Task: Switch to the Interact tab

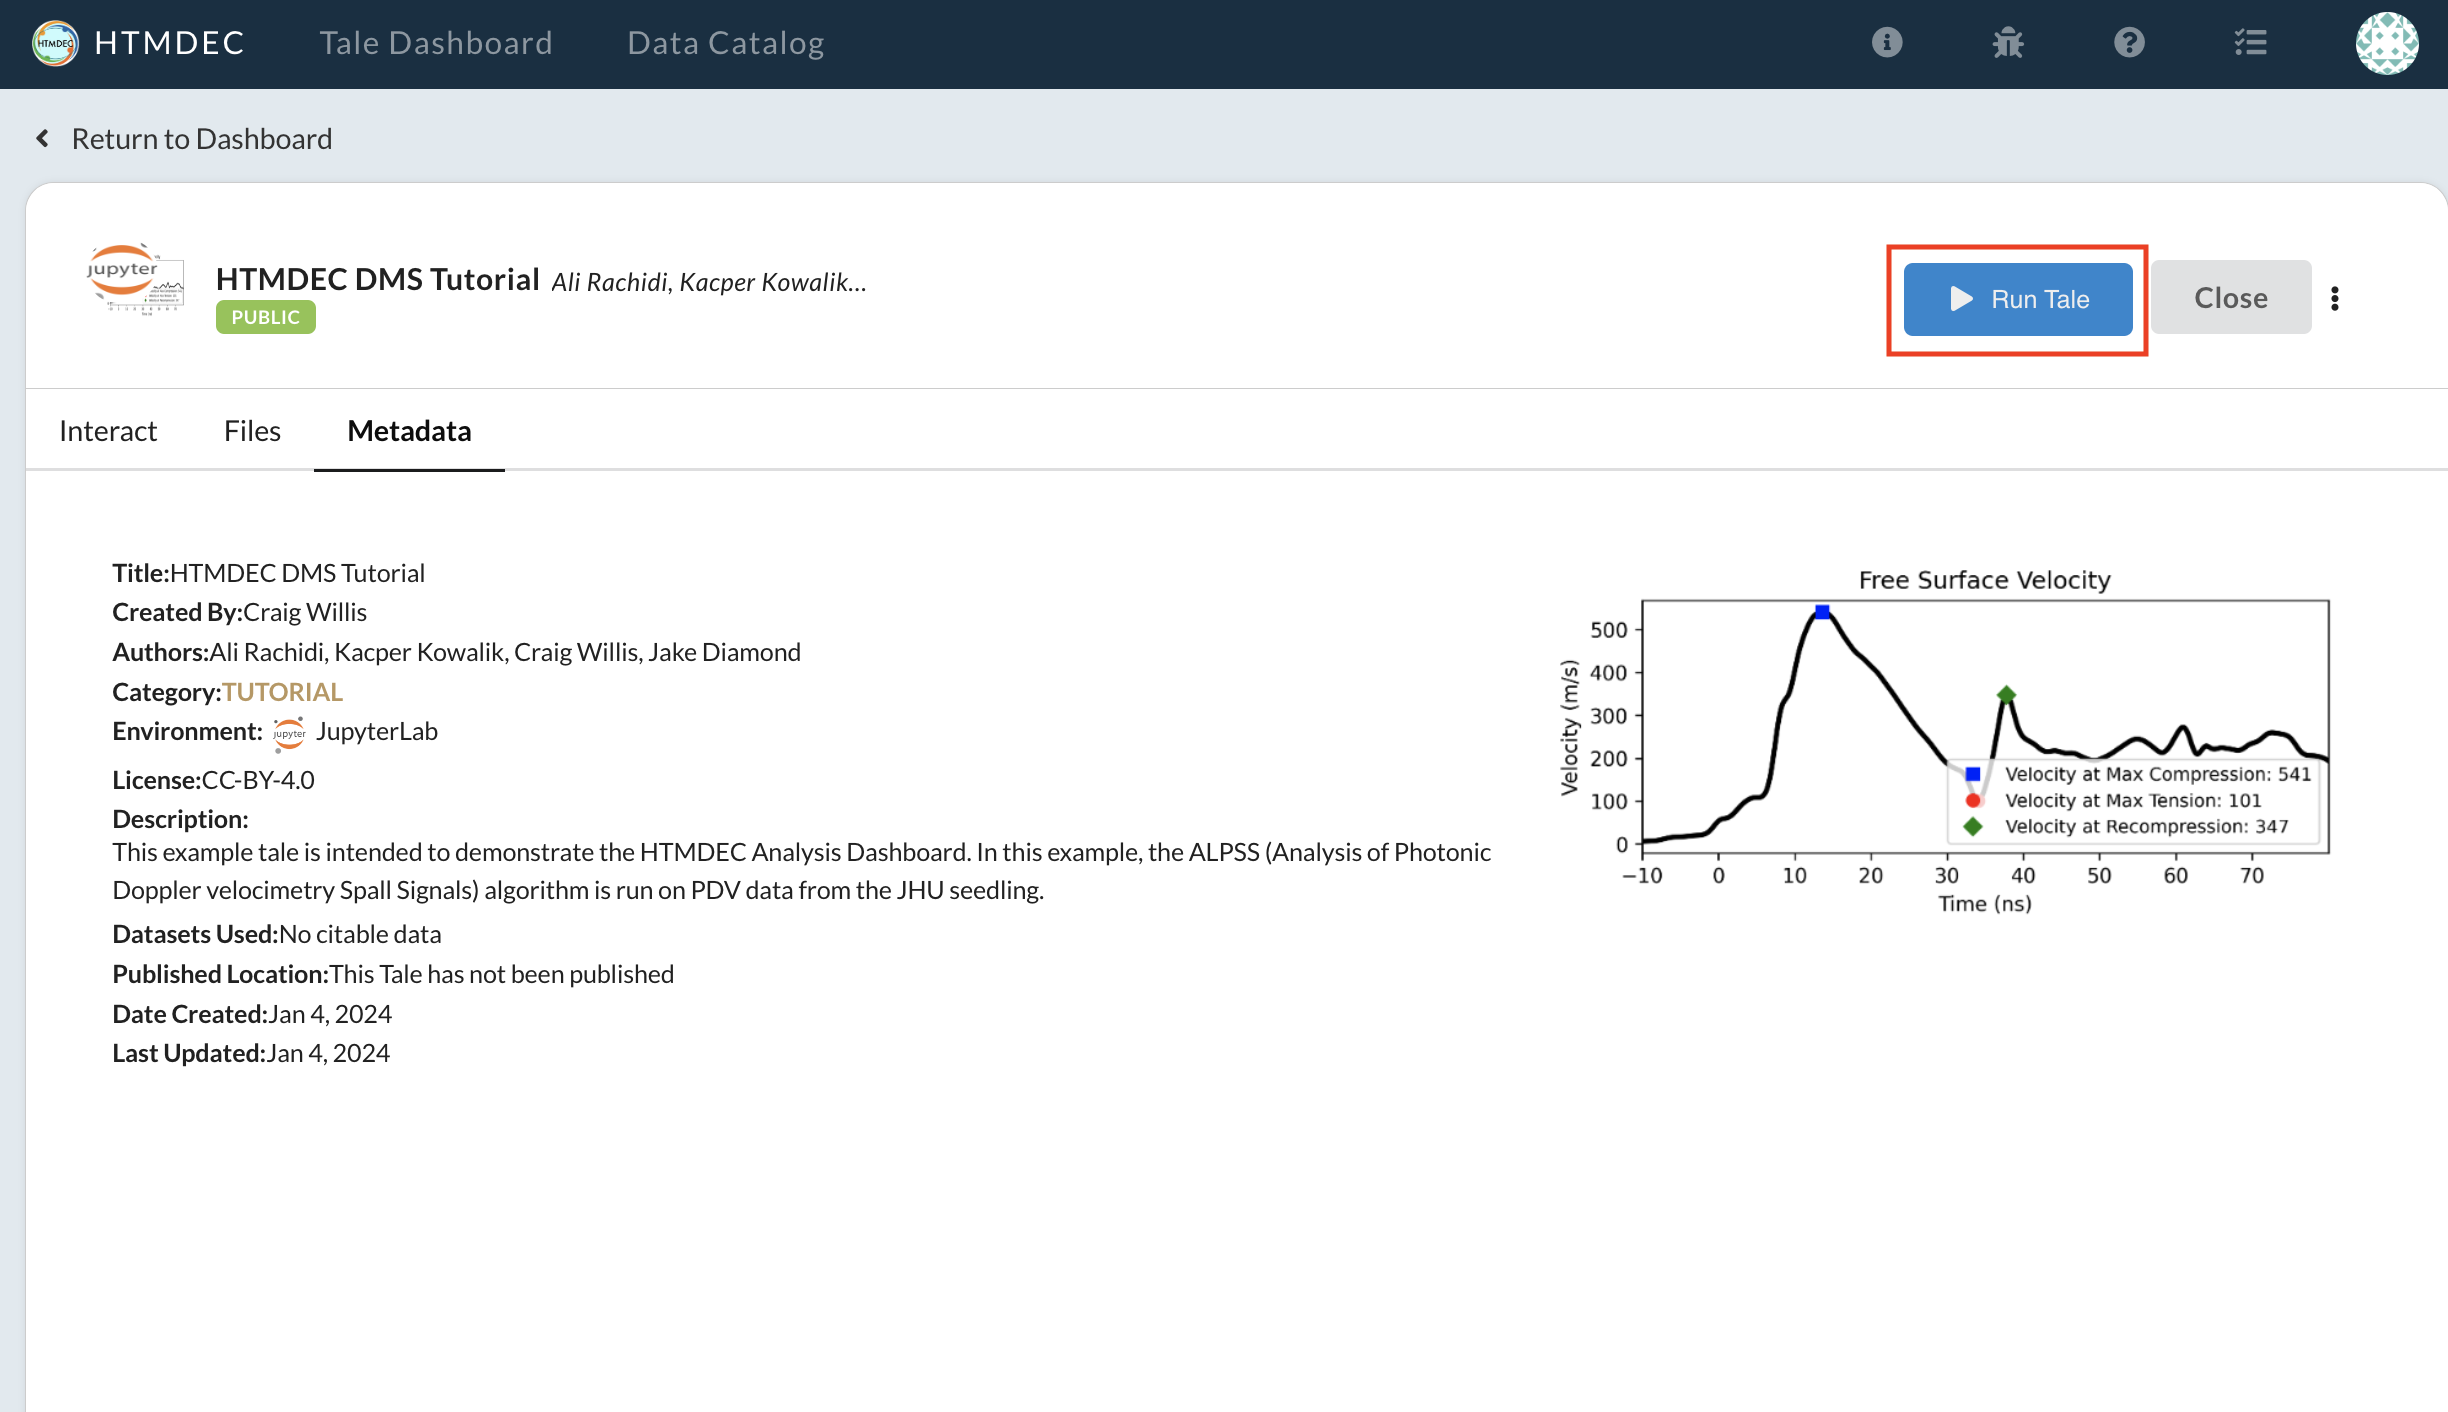Action: click(108, 431)
